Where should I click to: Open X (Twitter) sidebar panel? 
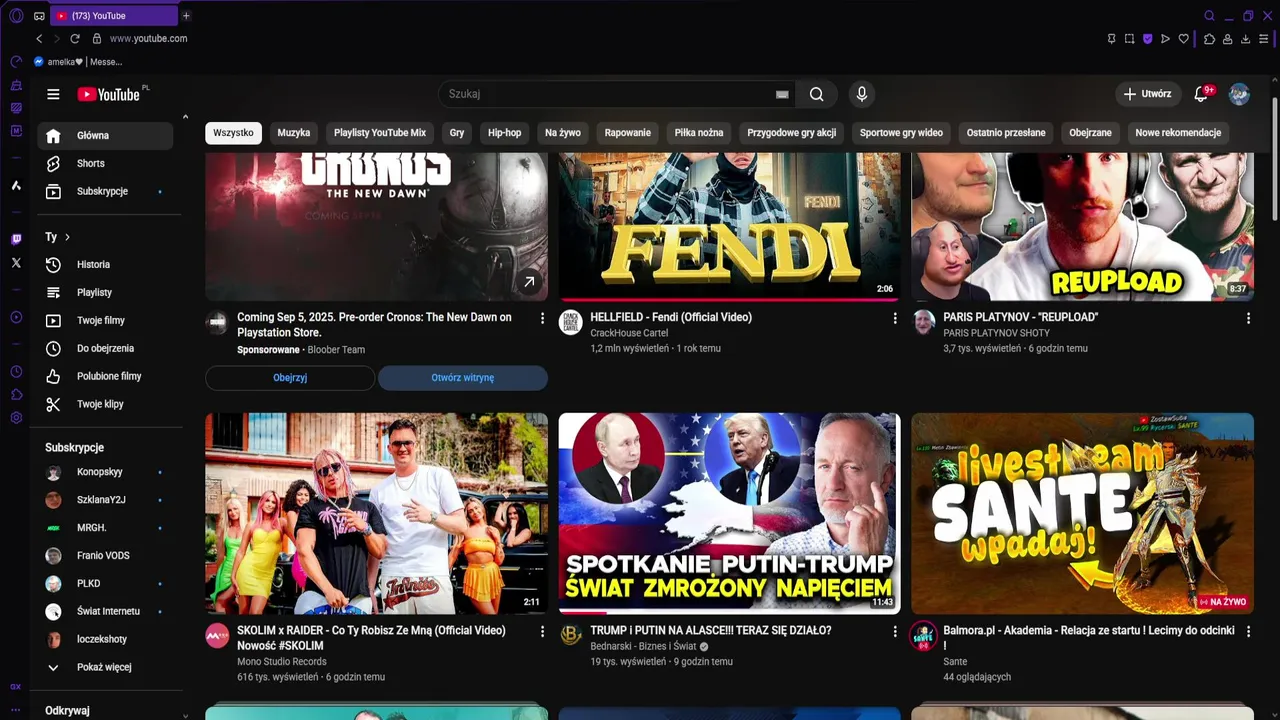(x=16, y=263)
